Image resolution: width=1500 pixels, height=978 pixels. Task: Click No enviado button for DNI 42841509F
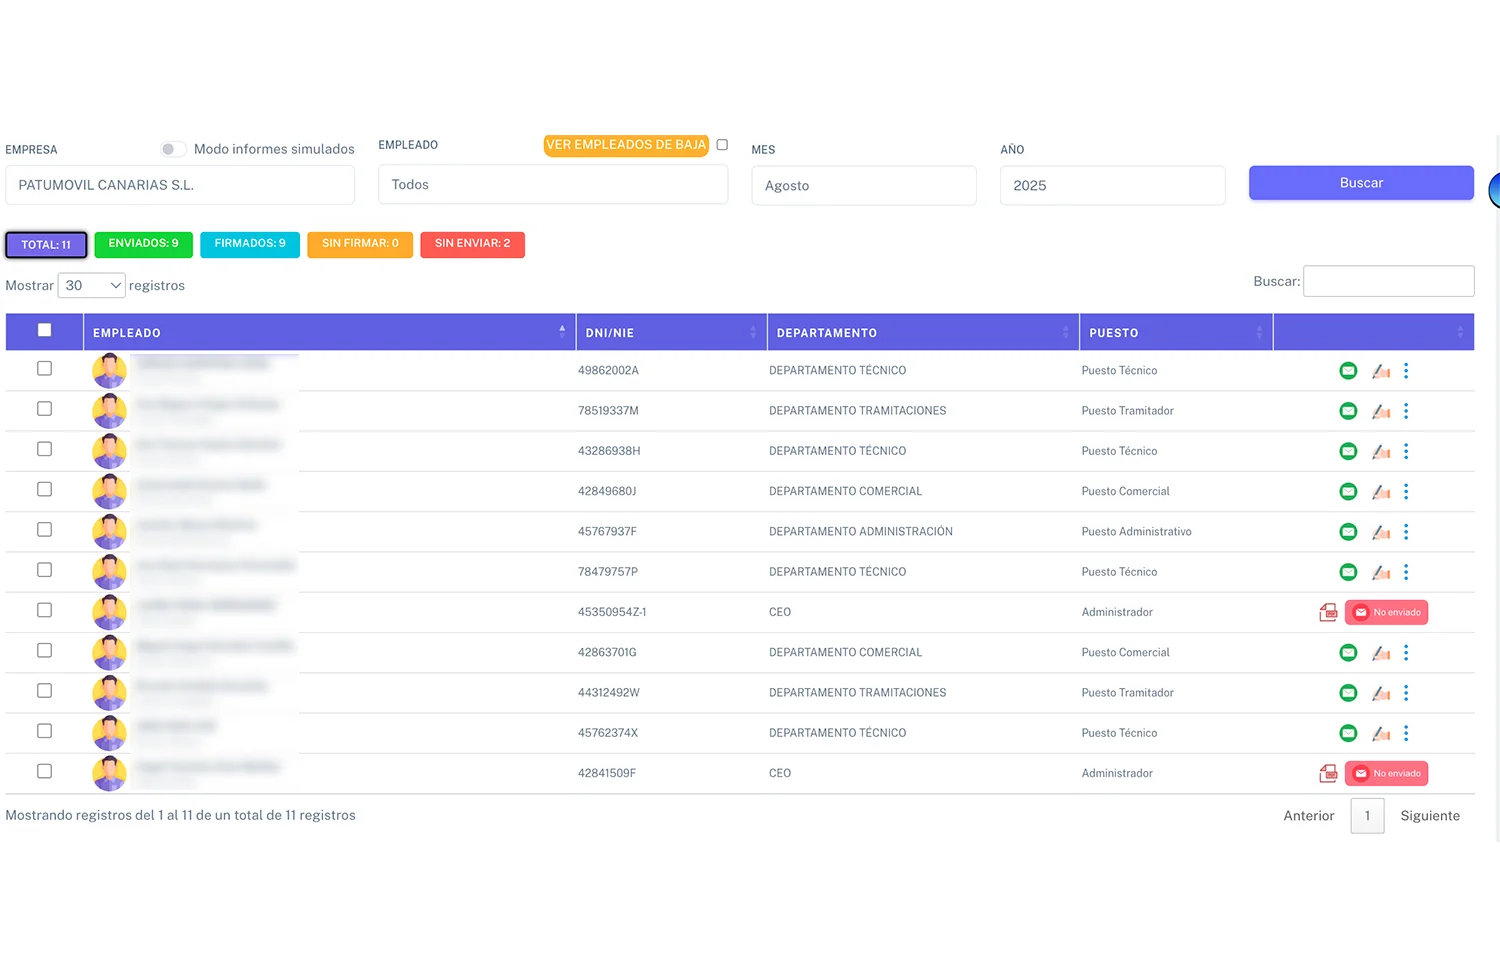pos(1386,773)
